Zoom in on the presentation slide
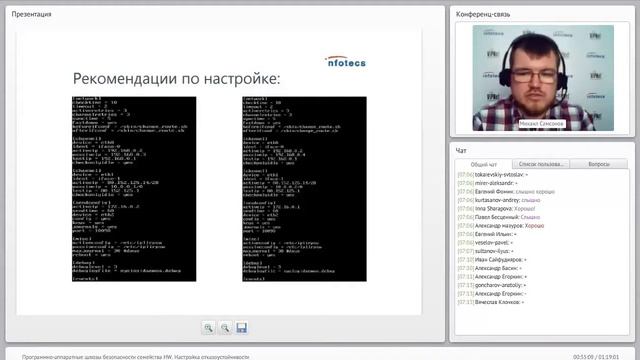The width and height of the screenshot is (640, 360). coord(208,328)
